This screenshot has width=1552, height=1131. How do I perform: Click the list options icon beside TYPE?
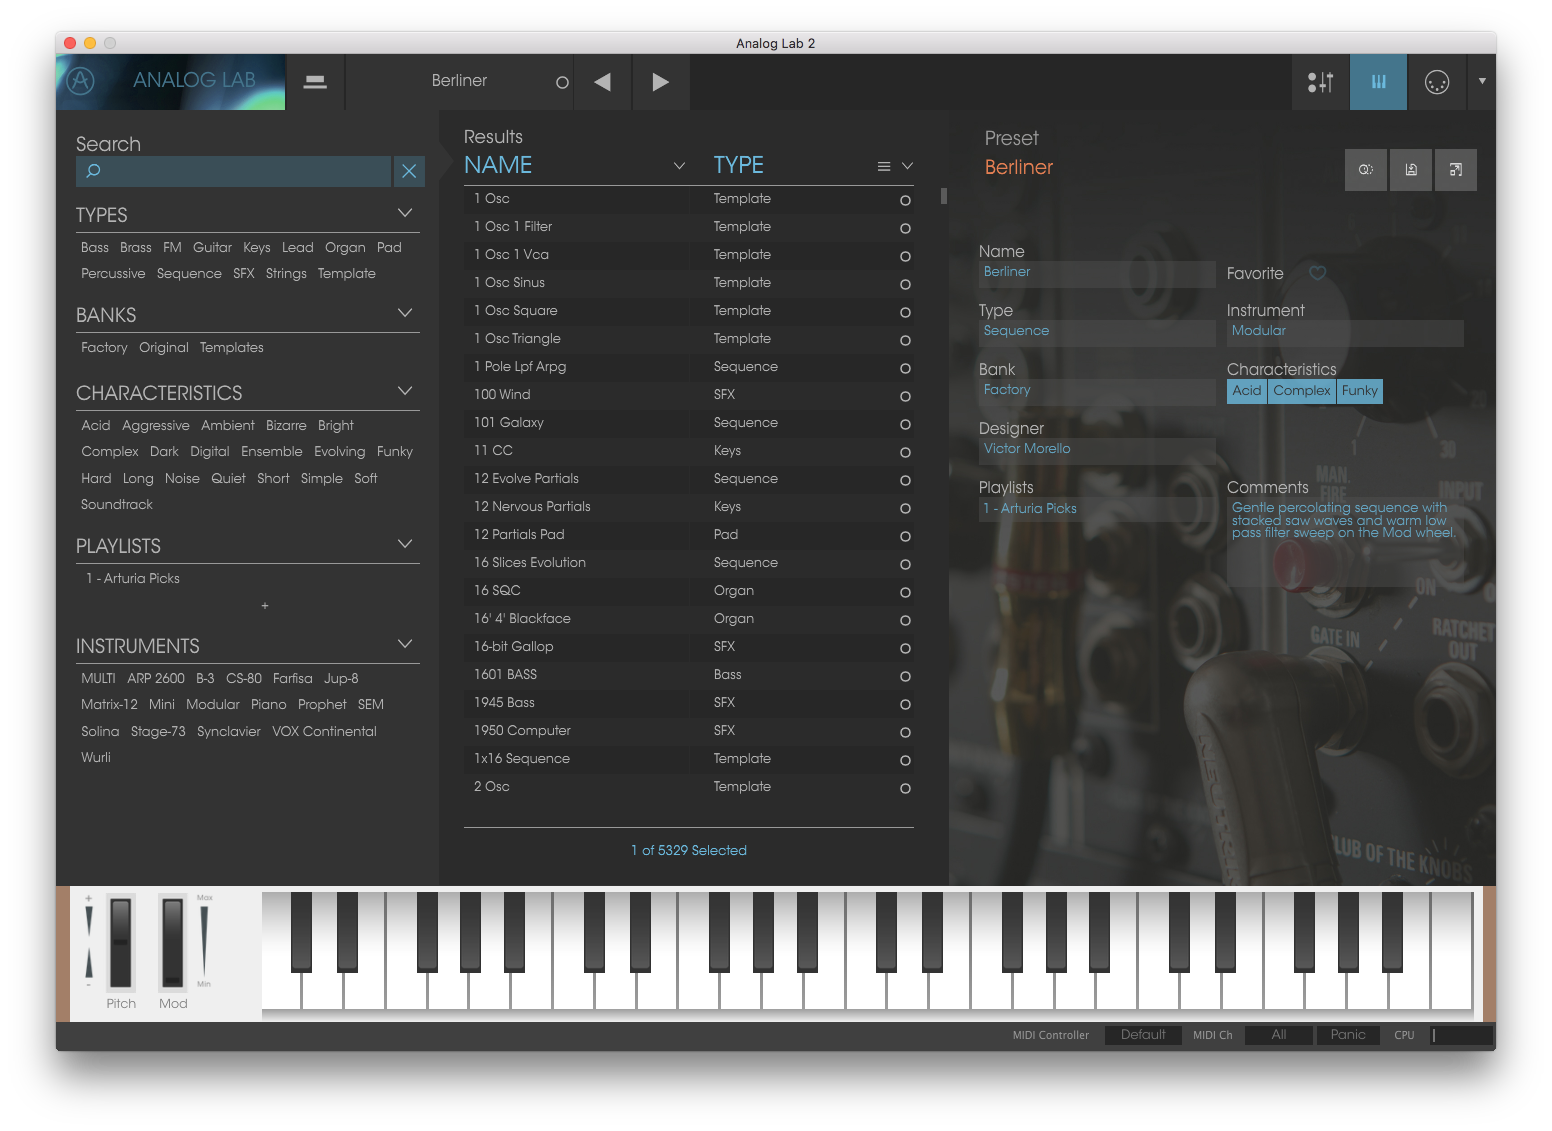884,166
